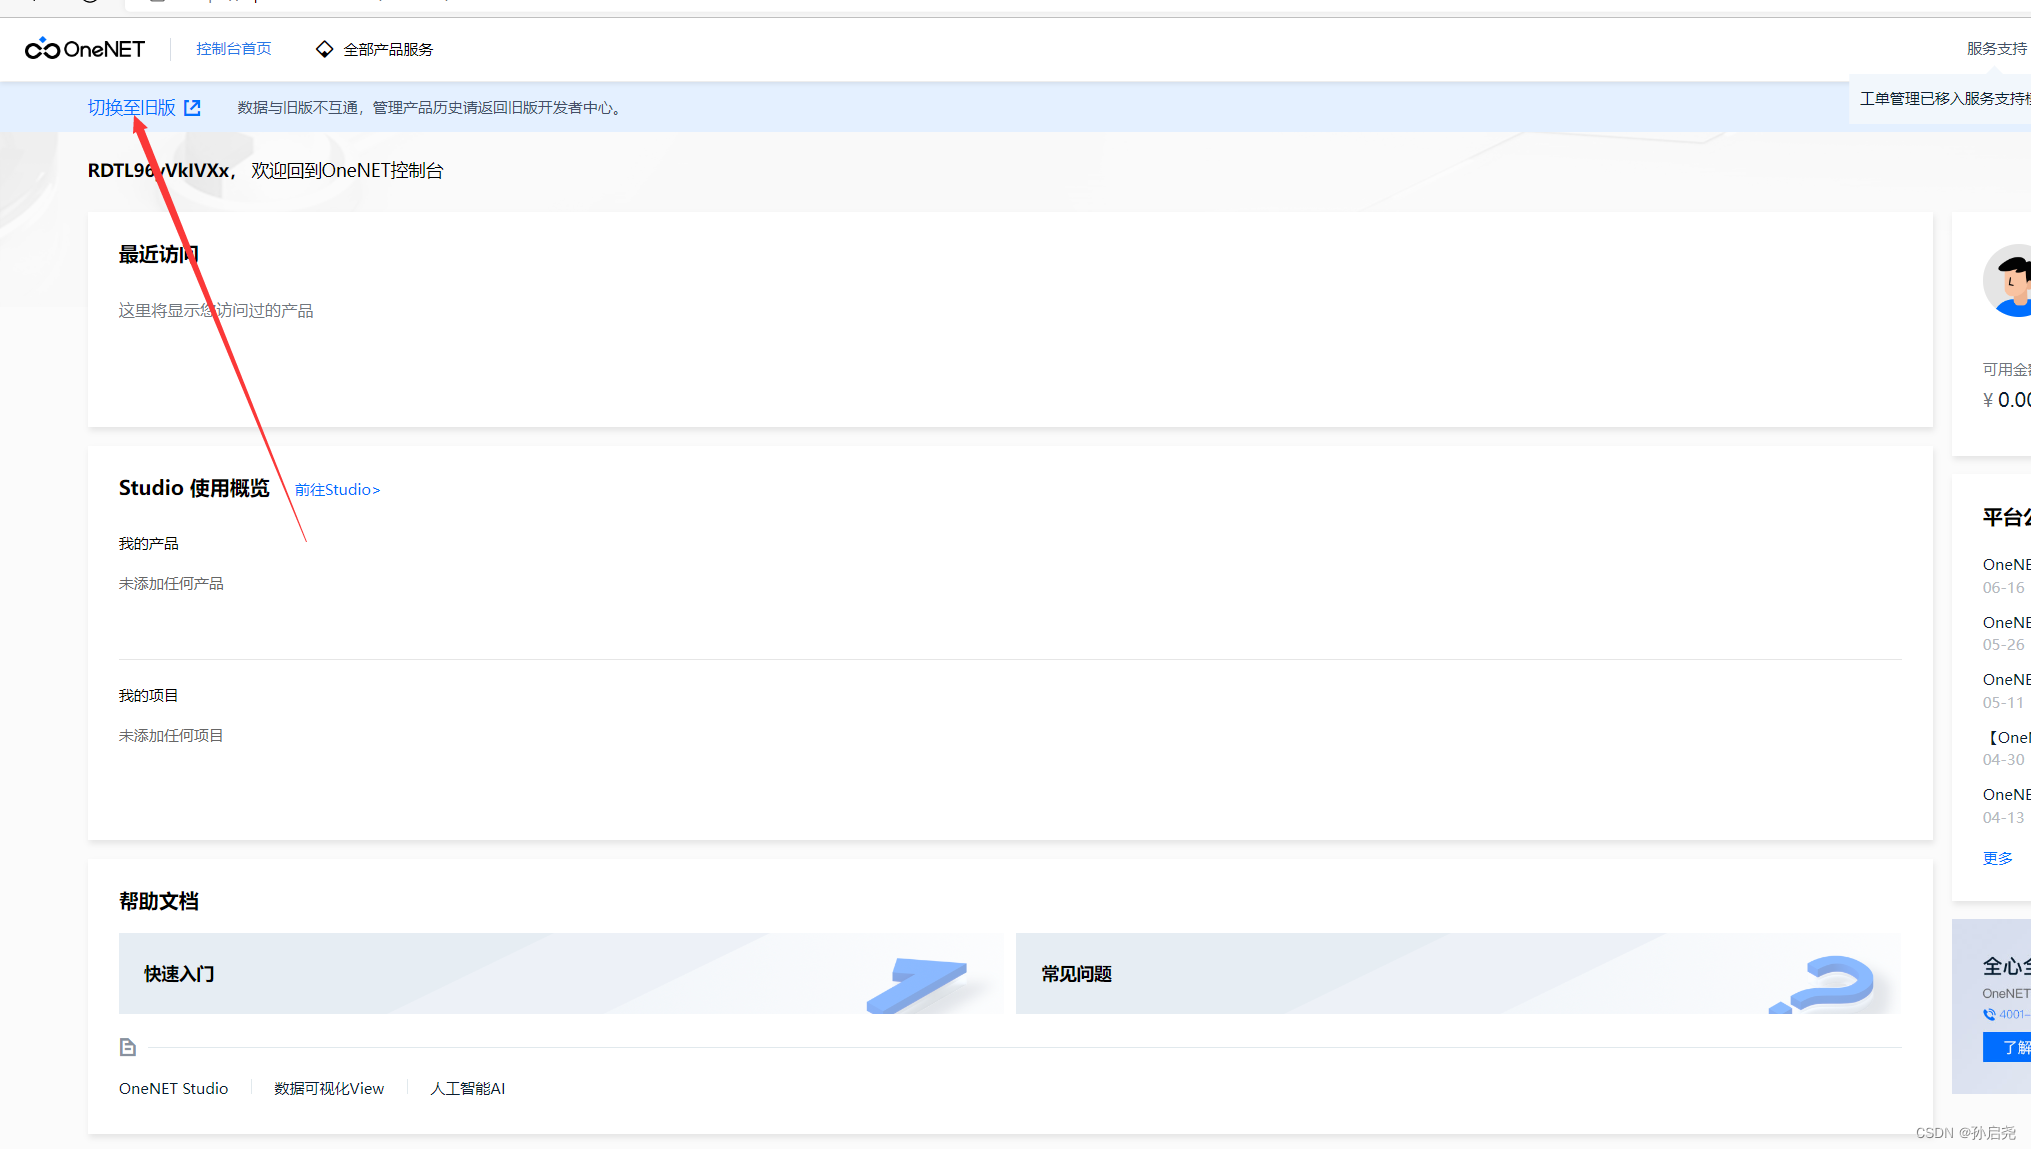The image size is (2031, 1149).
Task: Click the document icon under 帮助文档
Action: click(128, 1047)
